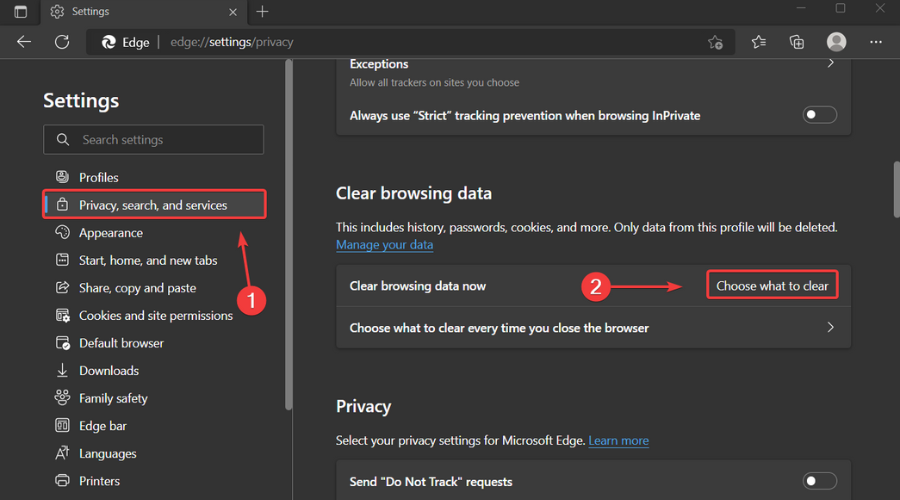Viewport: 900px width, 500px height.
Task: Click the Downloads arrow icon
Action: 62,370
